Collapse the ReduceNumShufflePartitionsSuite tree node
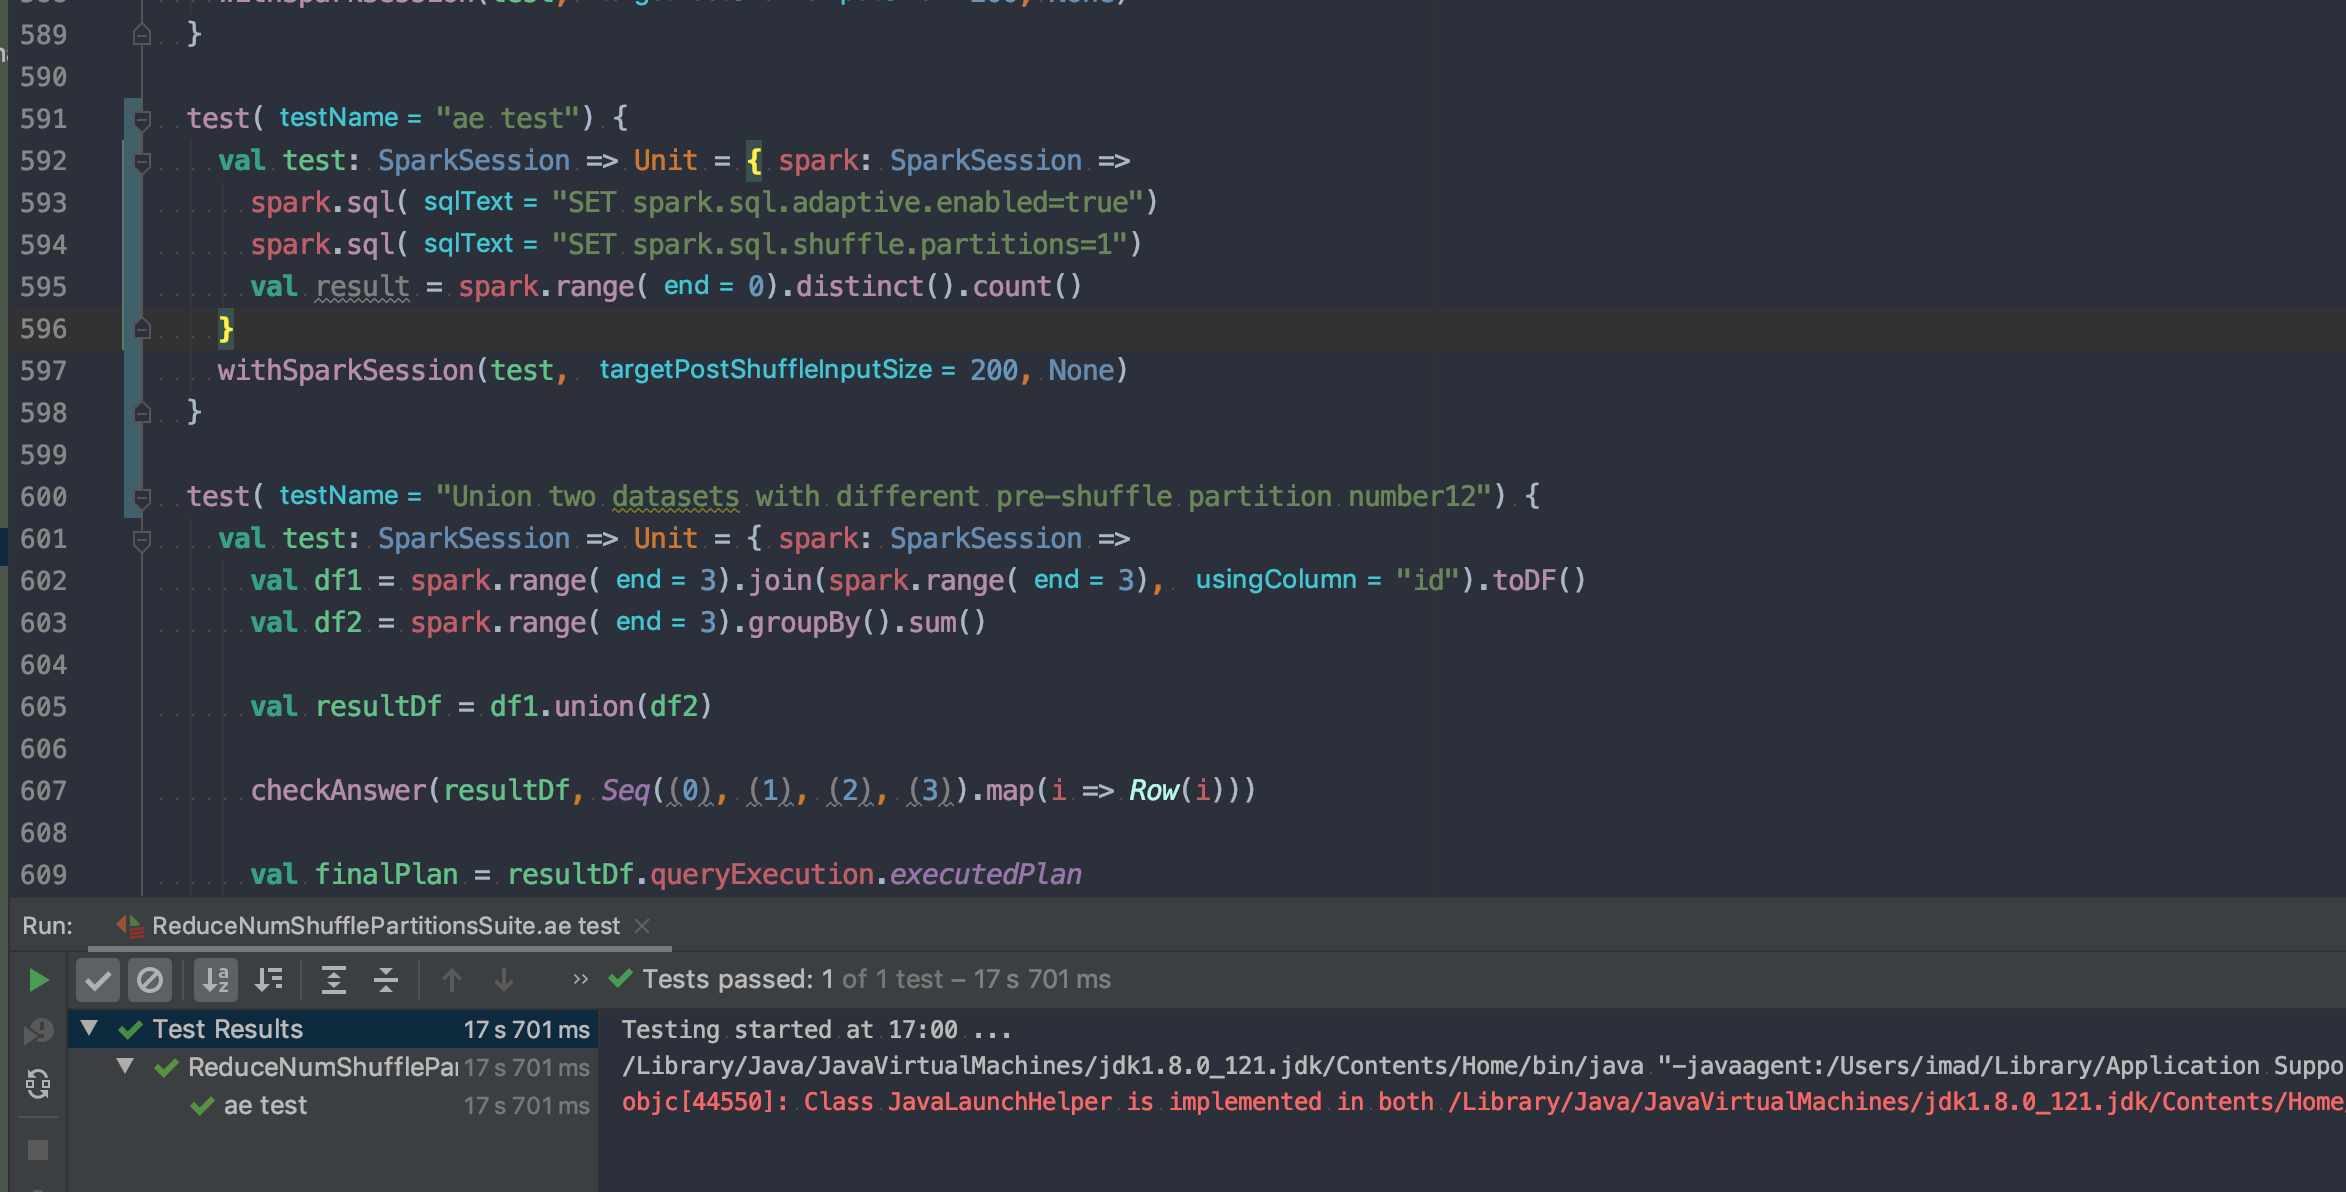The width and height of the screenshot is (2346, 1192). [x=125, y=1066]
